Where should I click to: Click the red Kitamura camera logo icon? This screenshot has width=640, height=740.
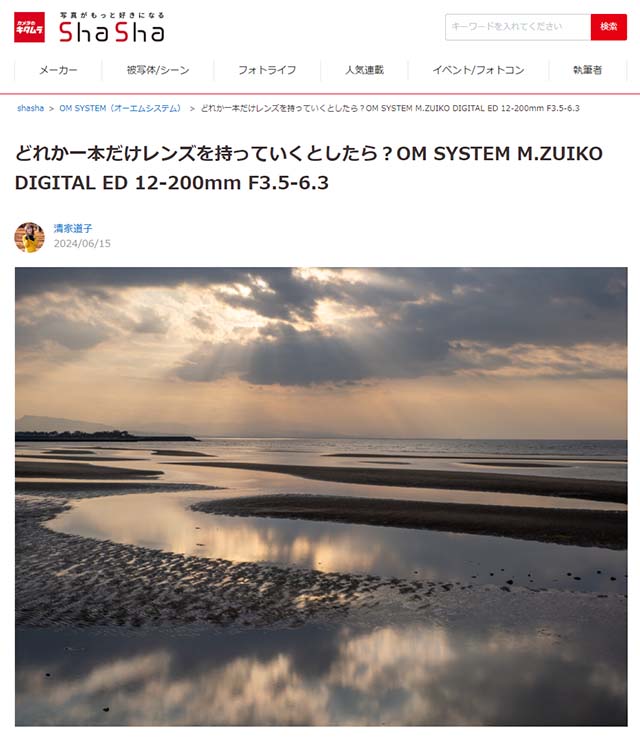pyautogui.click(x=29, y=27)
